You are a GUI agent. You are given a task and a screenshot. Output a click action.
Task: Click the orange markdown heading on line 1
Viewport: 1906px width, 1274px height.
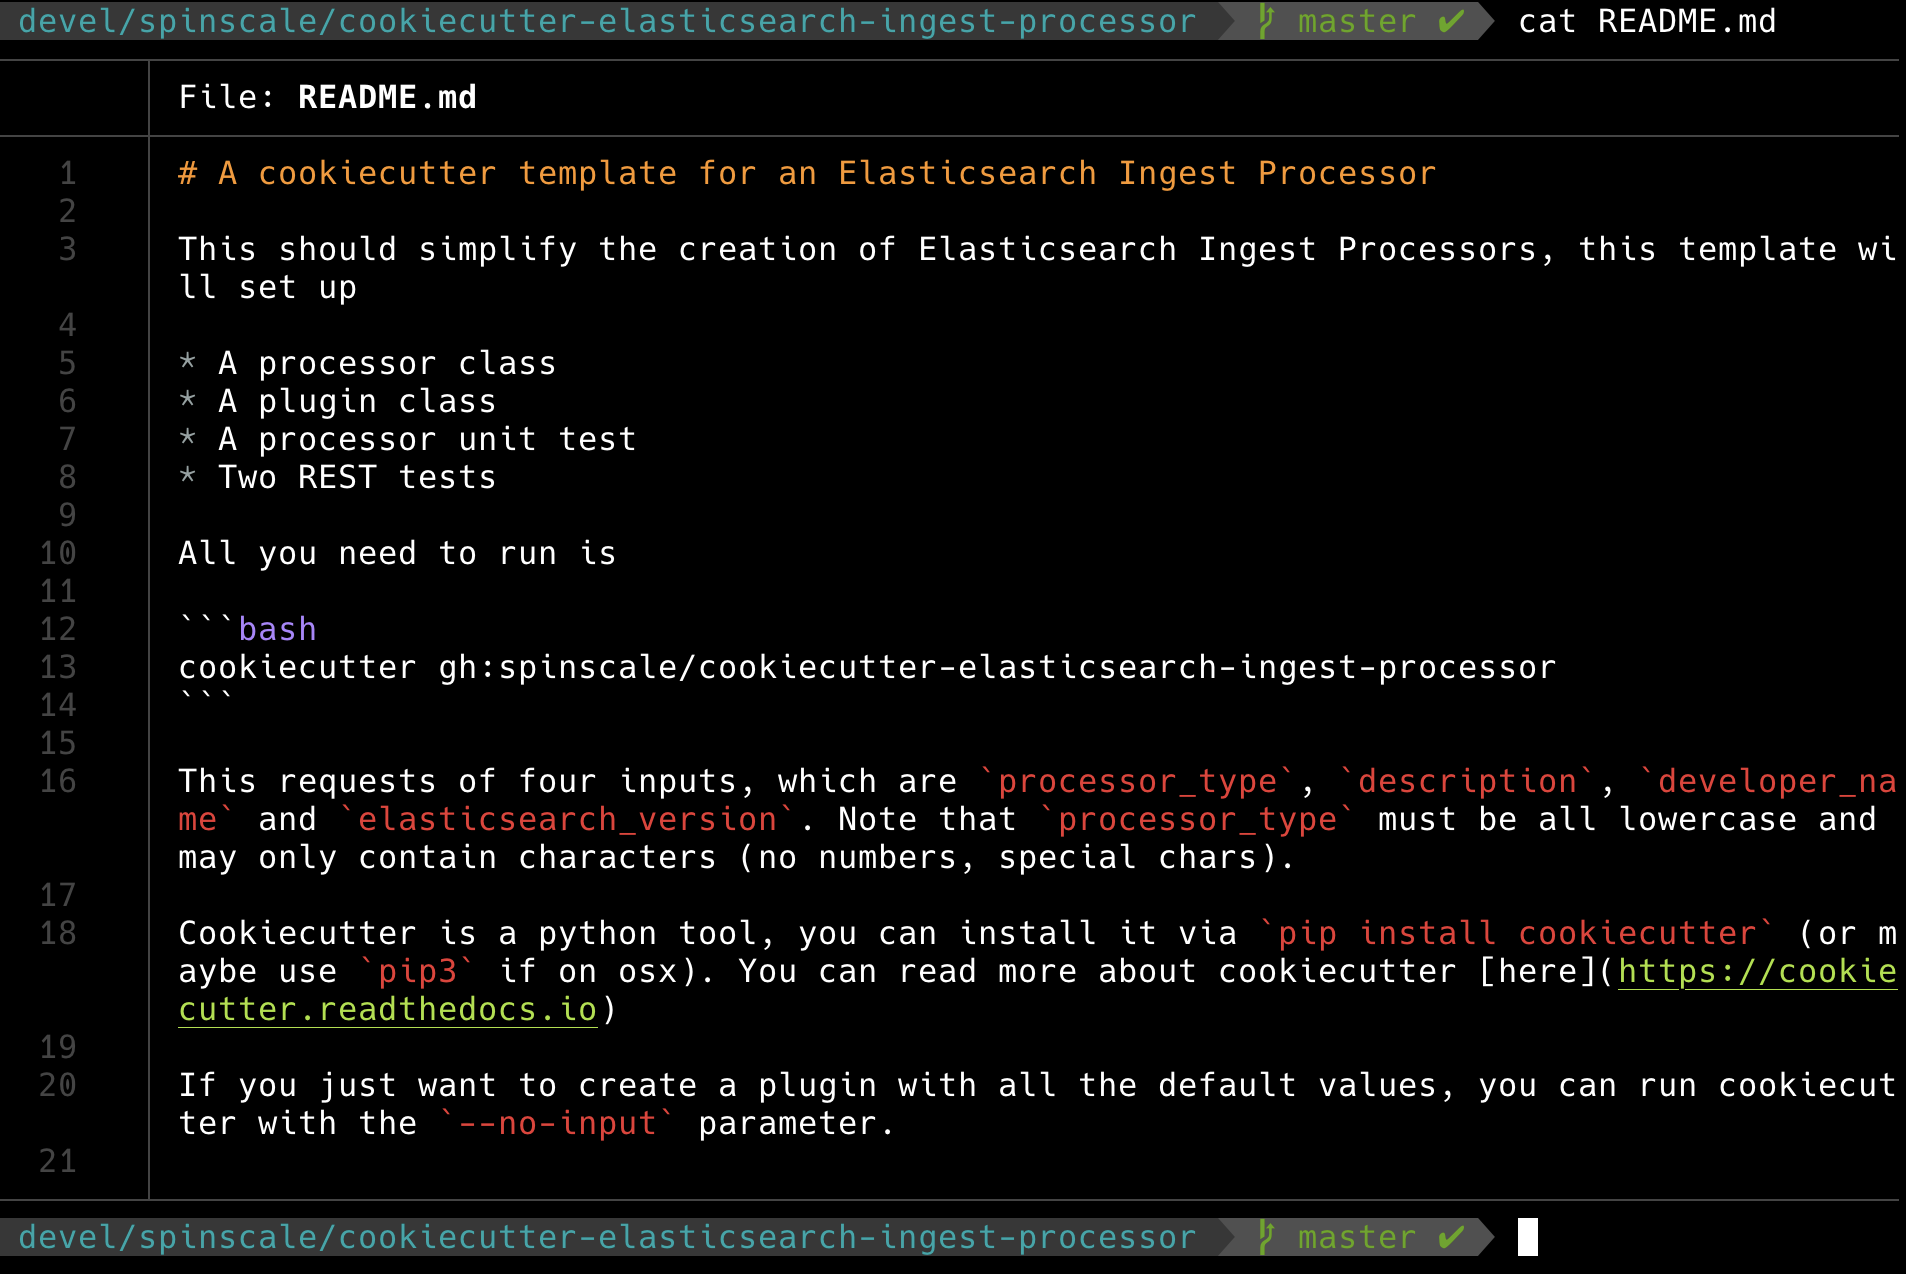point(806,173)
